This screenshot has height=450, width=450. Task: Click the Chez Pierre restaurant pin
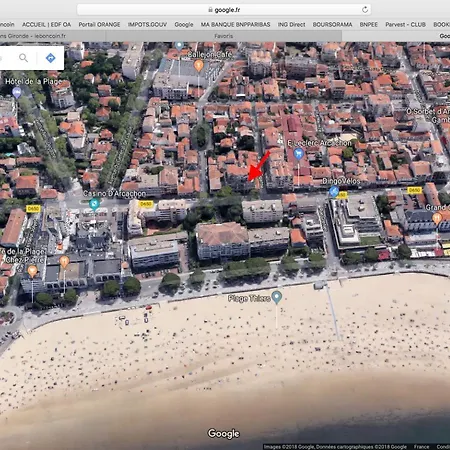coord(32,271)
